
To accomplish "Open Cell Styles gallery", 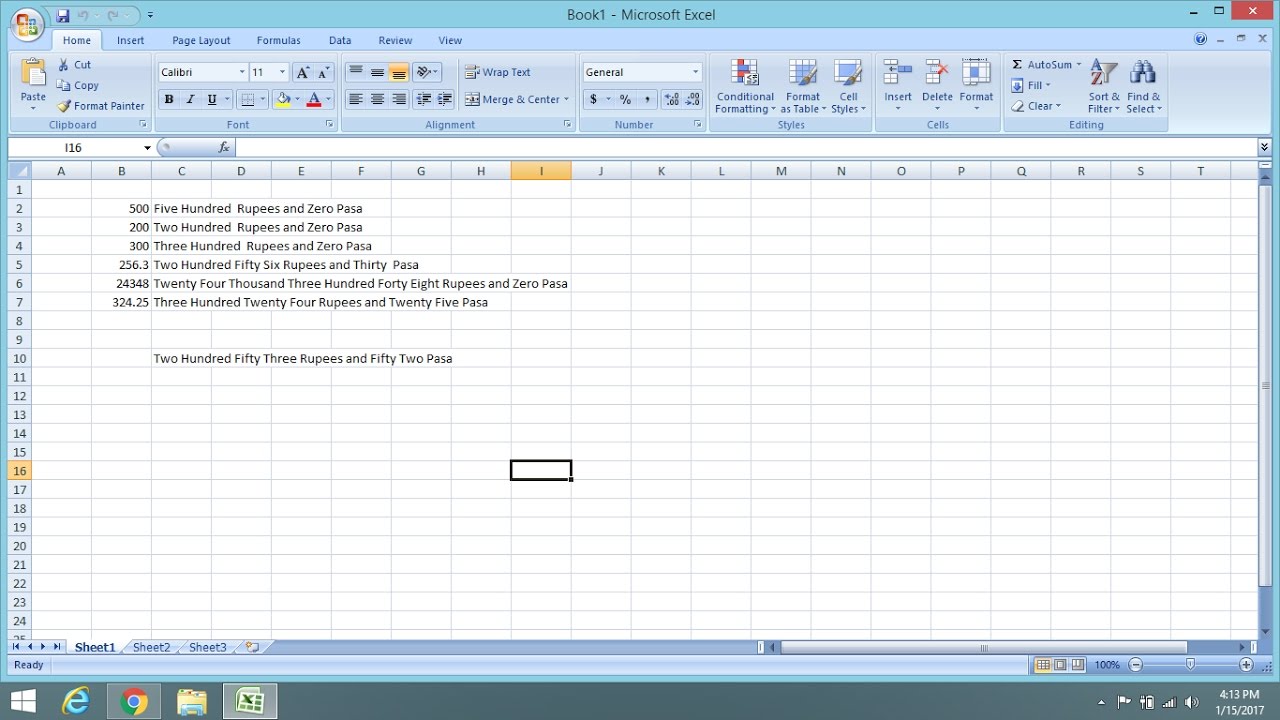I will [x=848, y=86].
